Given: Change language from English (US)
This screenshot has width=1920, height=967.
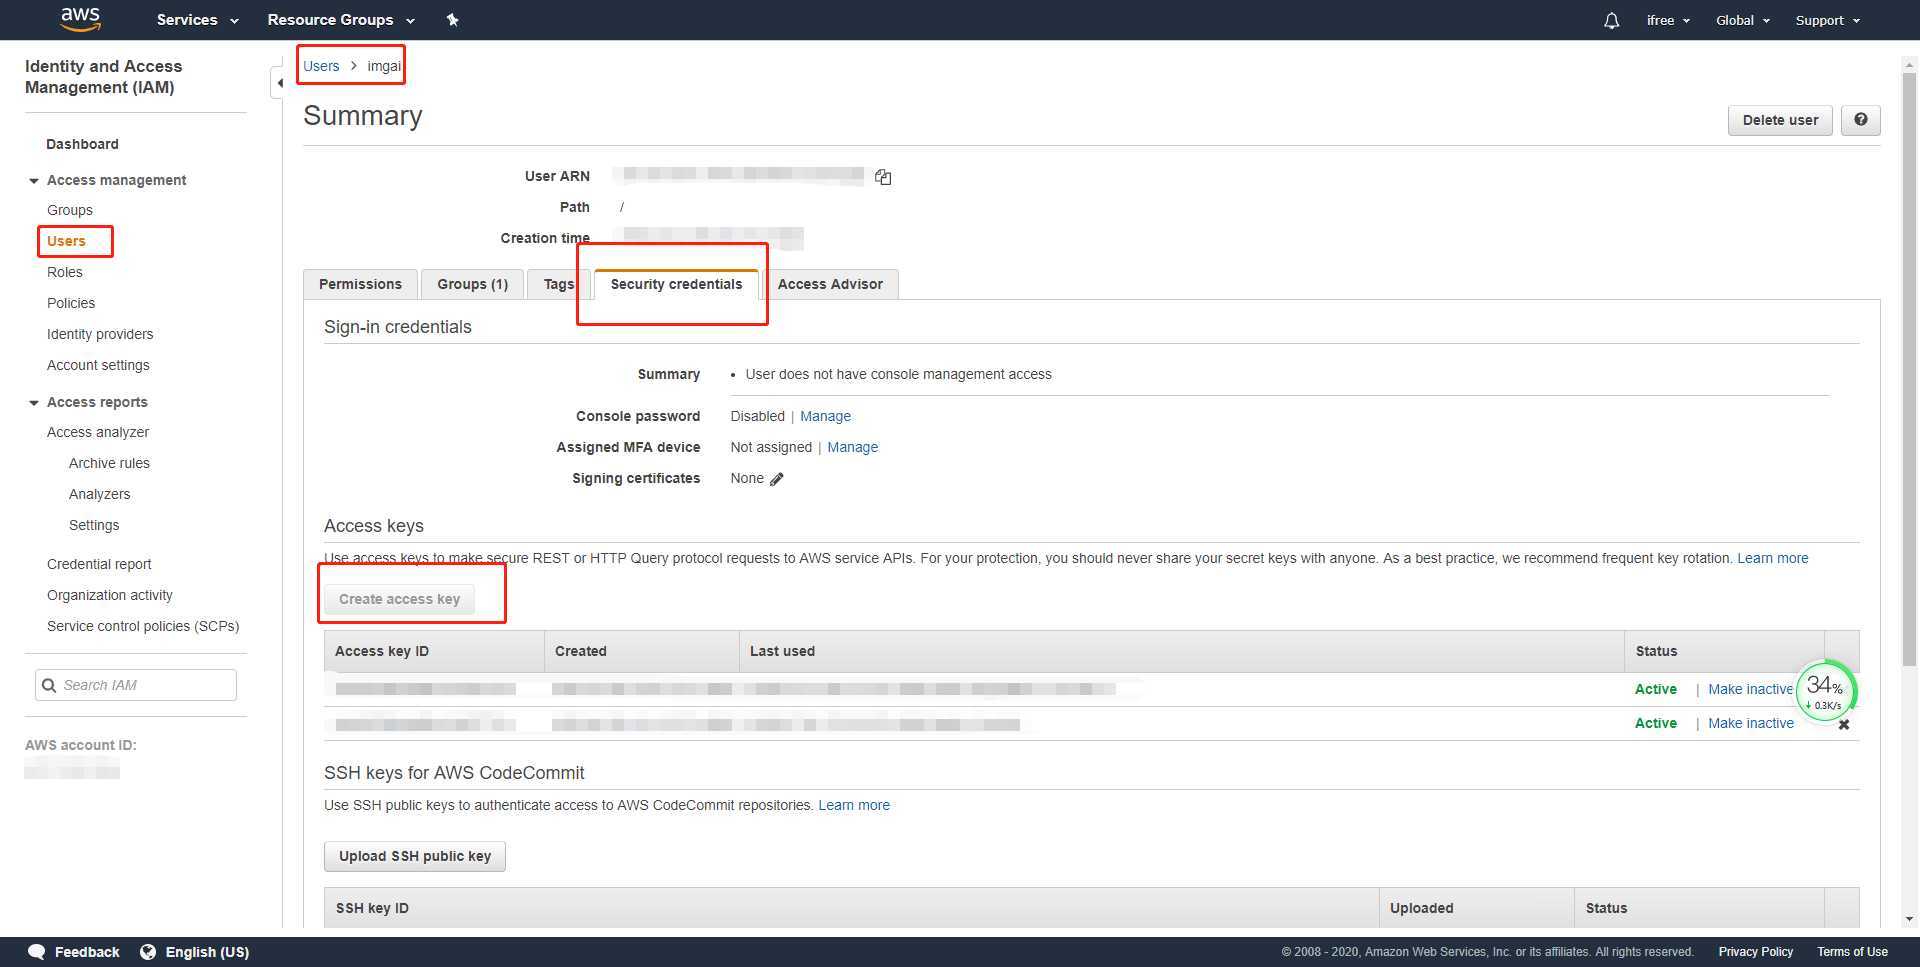Looking at the screenshot, I should (195, 952).
